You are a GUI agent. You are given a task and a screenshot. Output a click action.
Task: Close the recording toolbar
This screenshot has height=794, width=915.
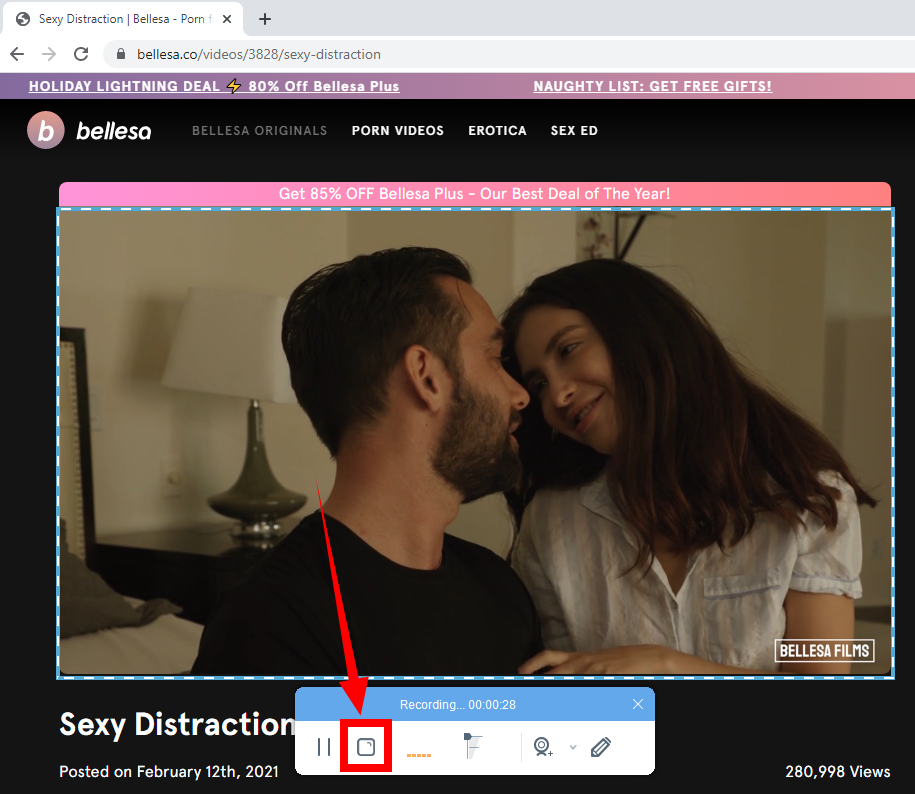click(638, 704)
